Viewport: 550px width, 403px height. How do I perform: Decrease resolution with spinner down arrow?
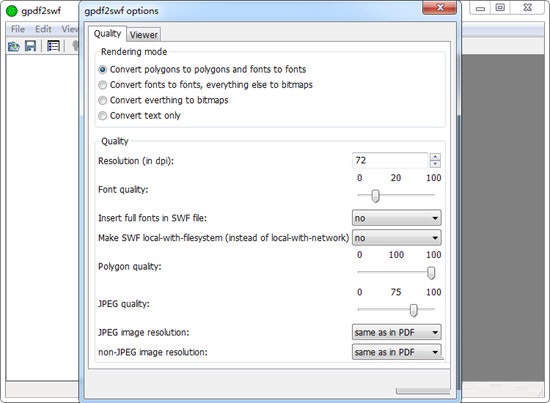click(x=435, y=164)
